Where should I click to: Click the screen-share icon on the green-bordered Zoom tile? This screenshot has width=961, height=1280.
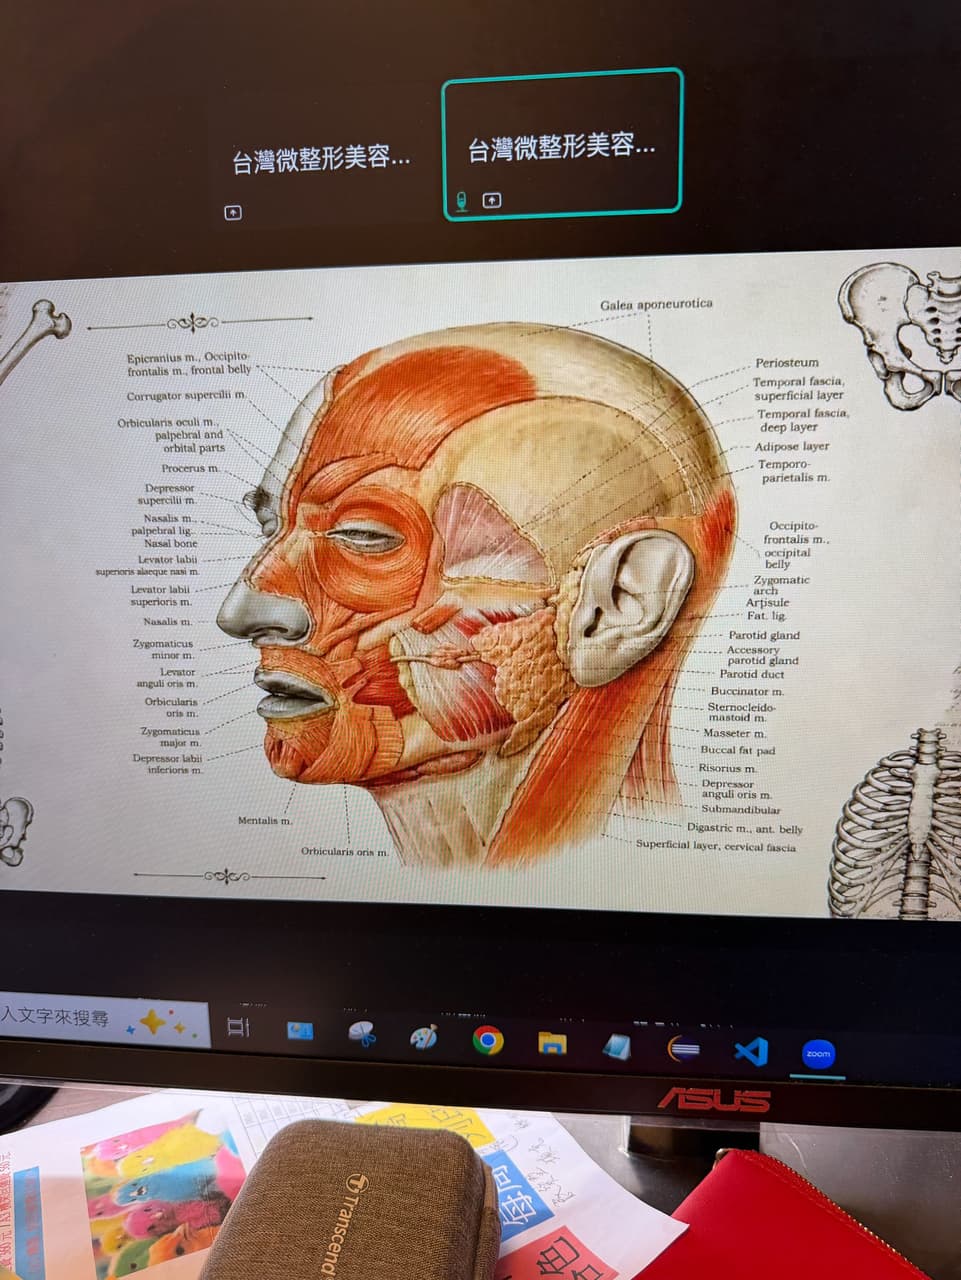492,200
